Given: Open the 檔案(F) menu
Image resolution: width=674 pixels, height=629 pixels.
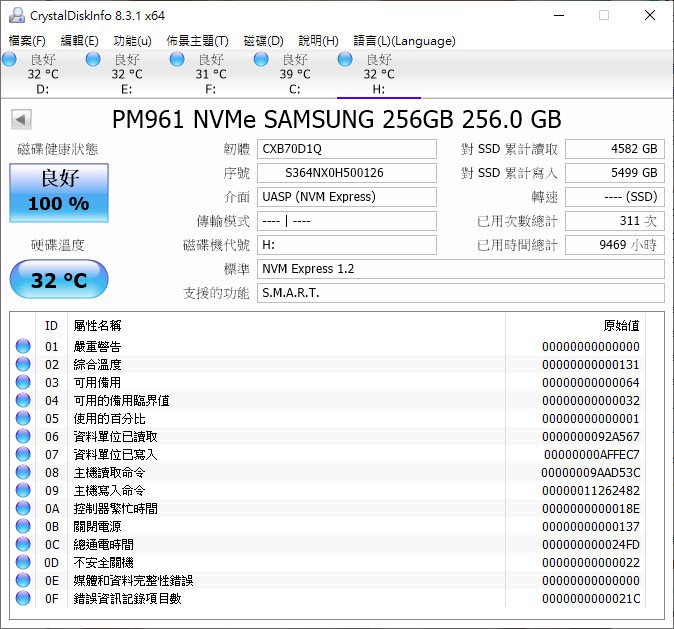Looking at the screenshot, I should [x=27, y=41].
